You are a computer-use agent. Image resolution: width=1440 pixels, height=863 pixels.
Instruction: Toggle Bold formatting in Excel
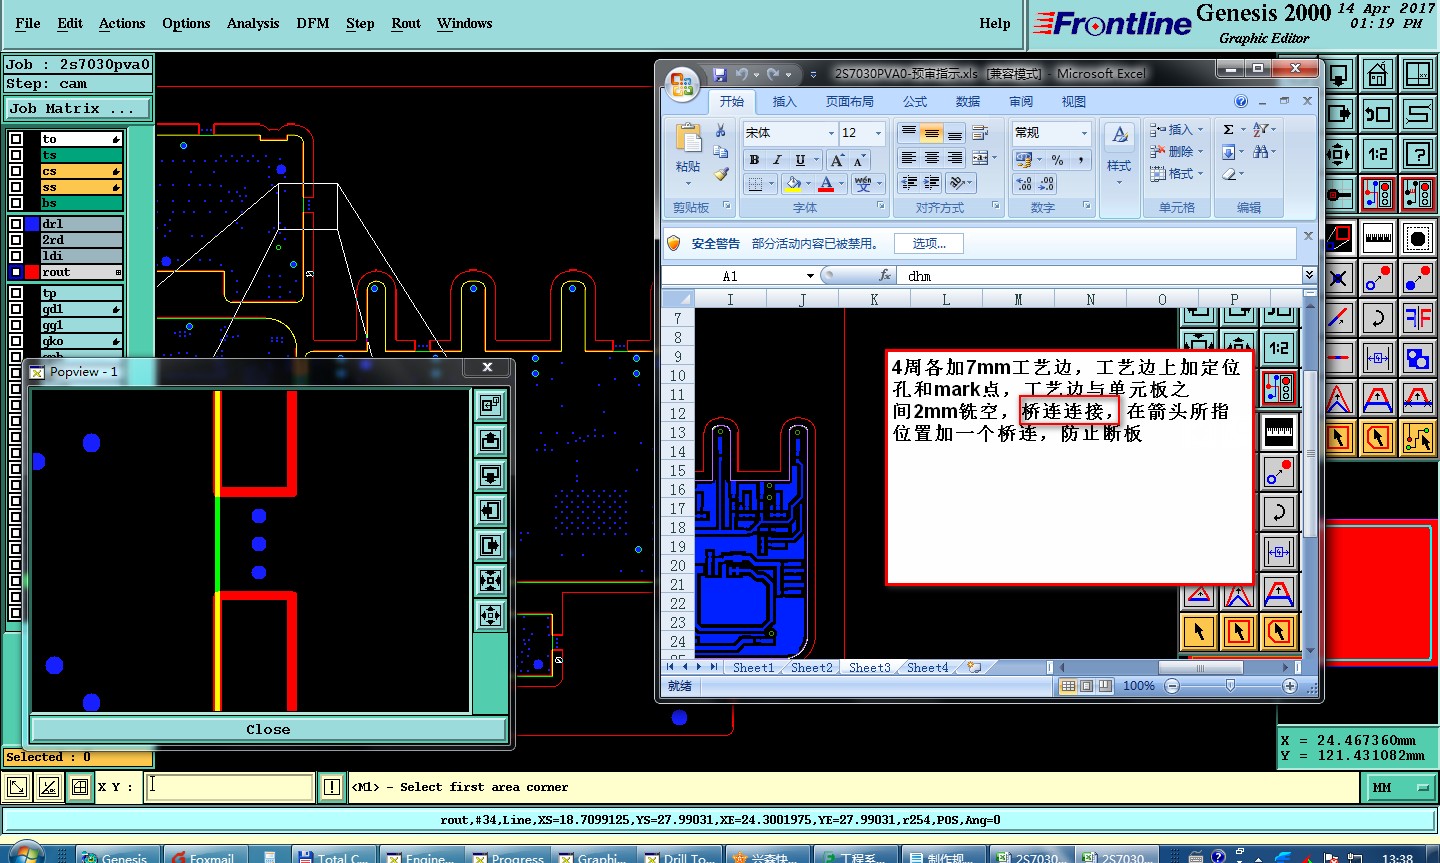pyautogui.click(x=754, y=160)
